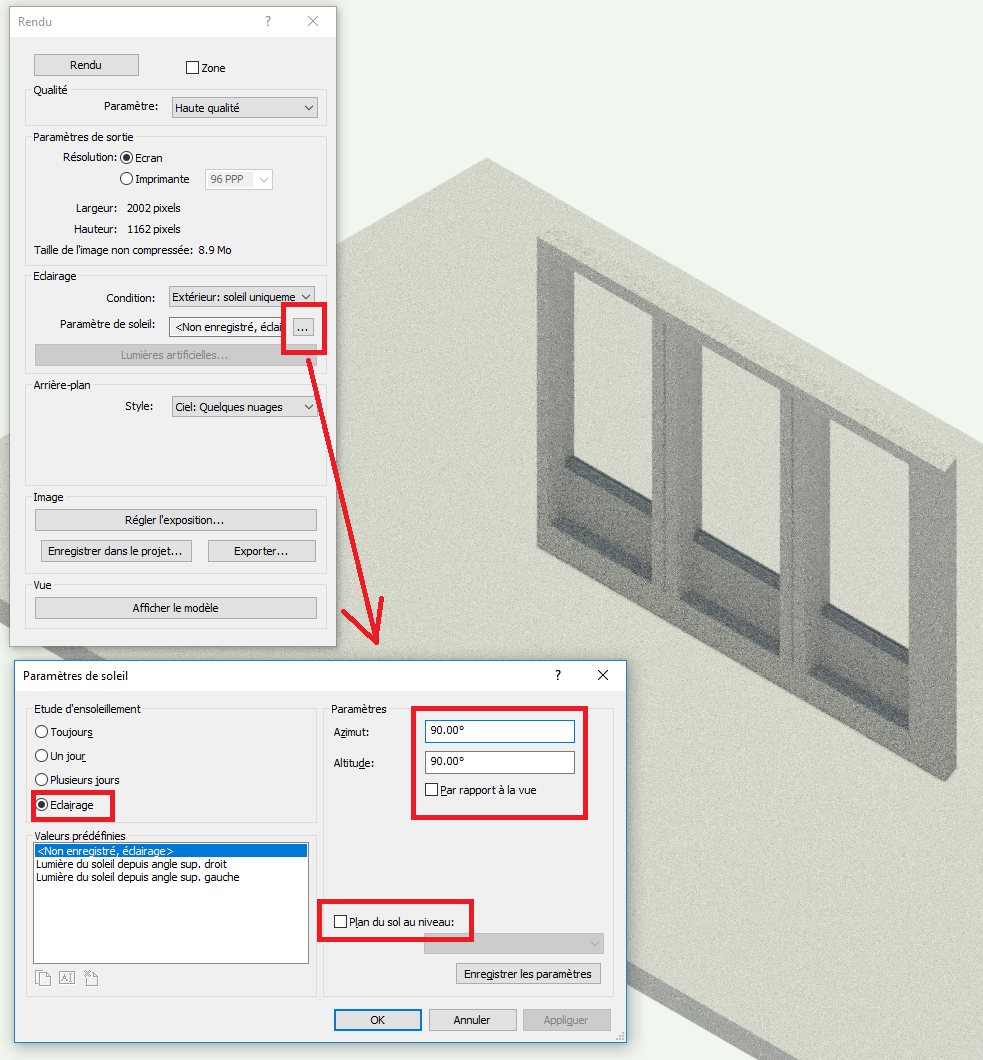
Task: Open the sun settings with the browse icon
Action: pyautogui.click(x=303, y=328)
